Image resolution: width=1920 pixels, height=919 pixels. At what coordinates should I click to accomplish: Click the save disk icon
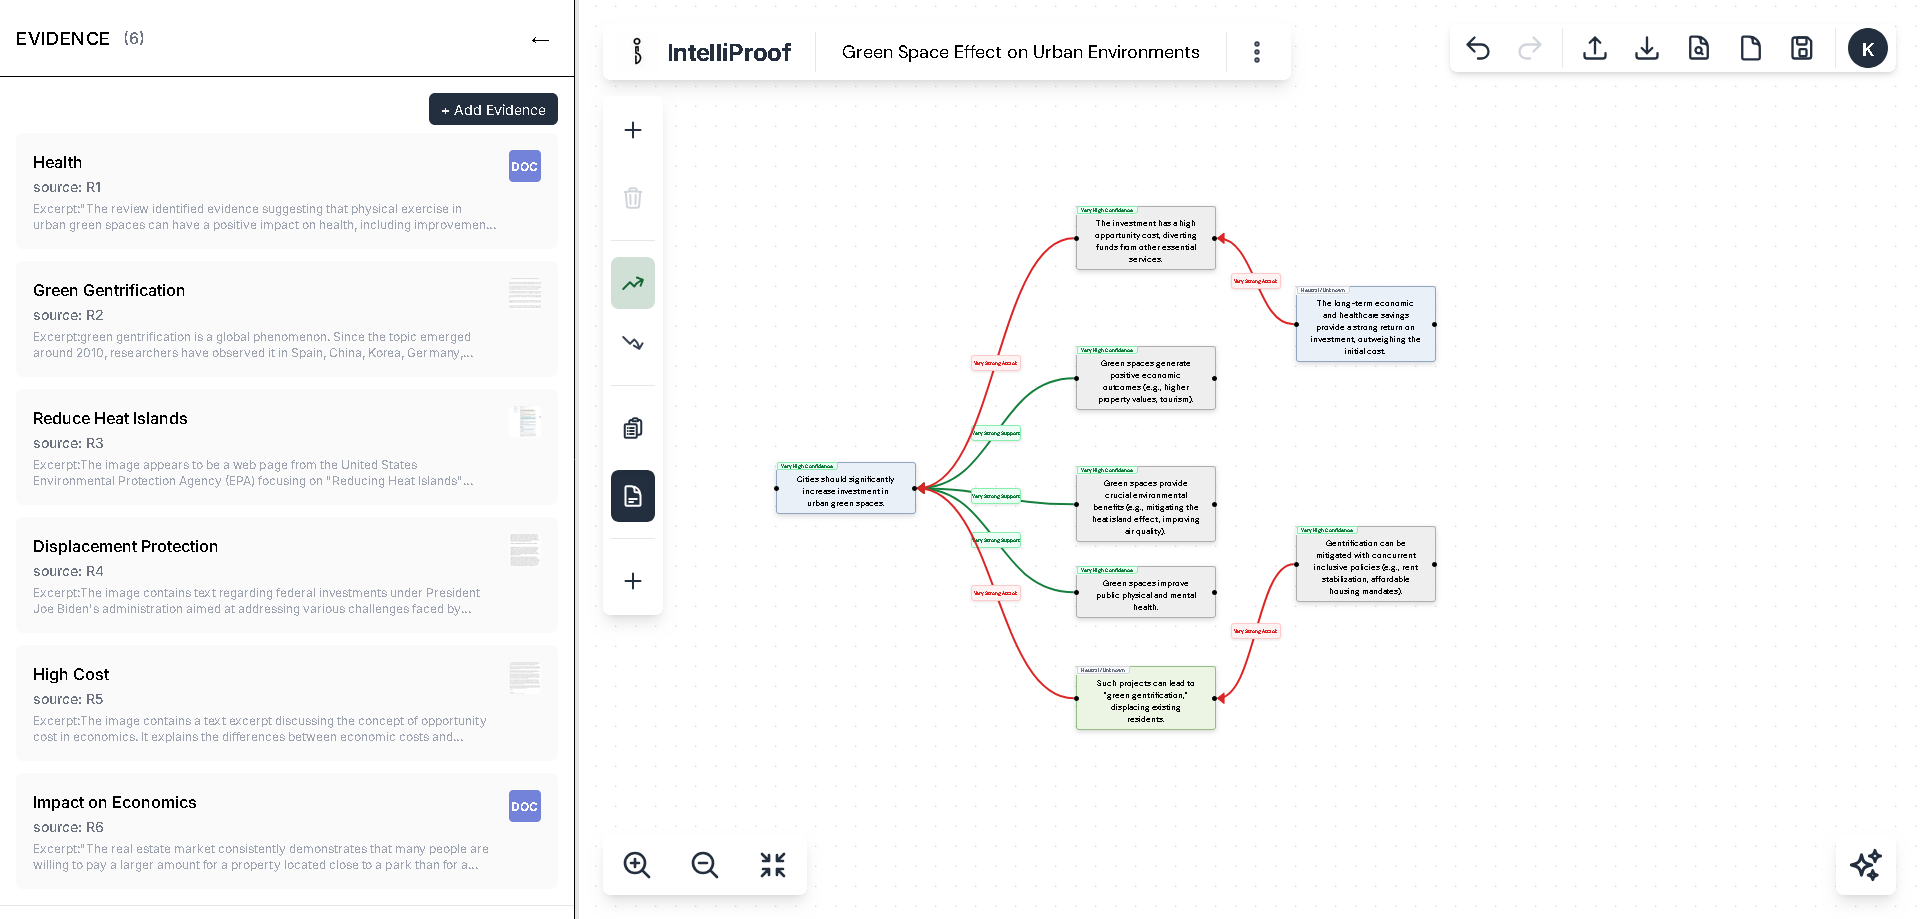(1802, 48)
